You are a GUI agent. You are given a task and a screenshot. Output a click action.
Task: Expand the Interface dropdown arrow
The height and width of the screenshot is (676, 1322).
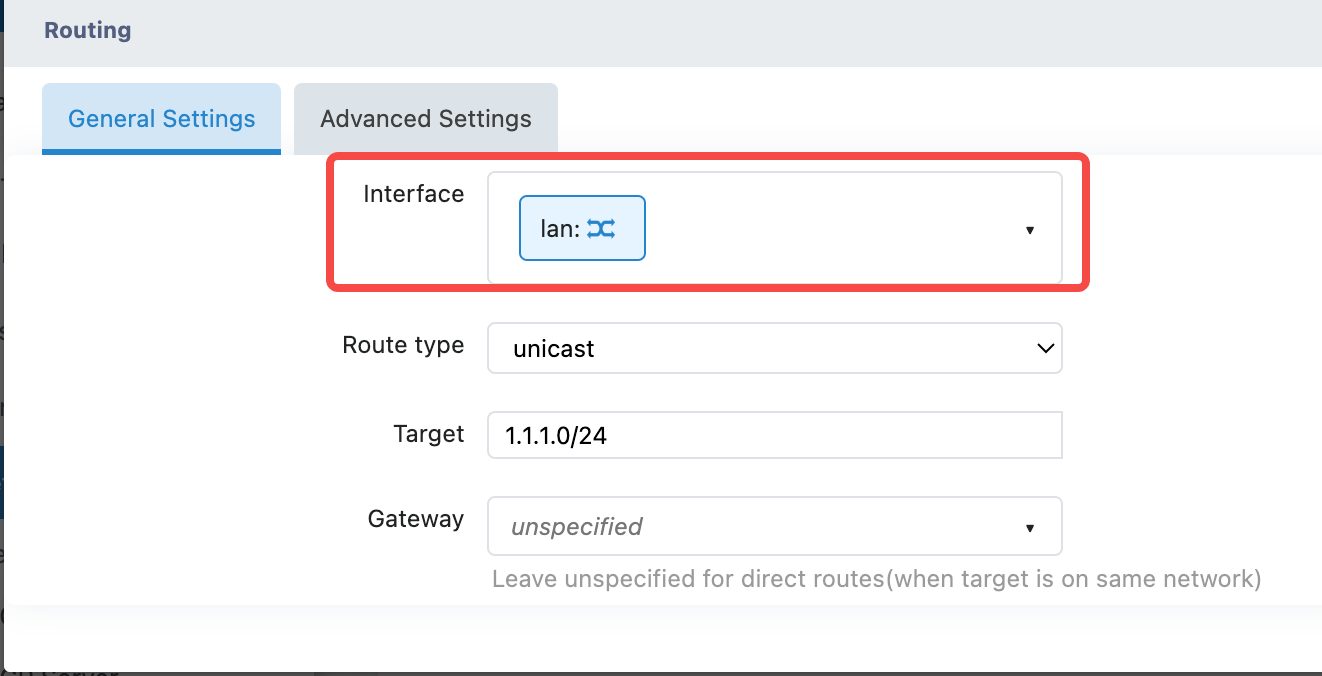(x=1029, y=230)
